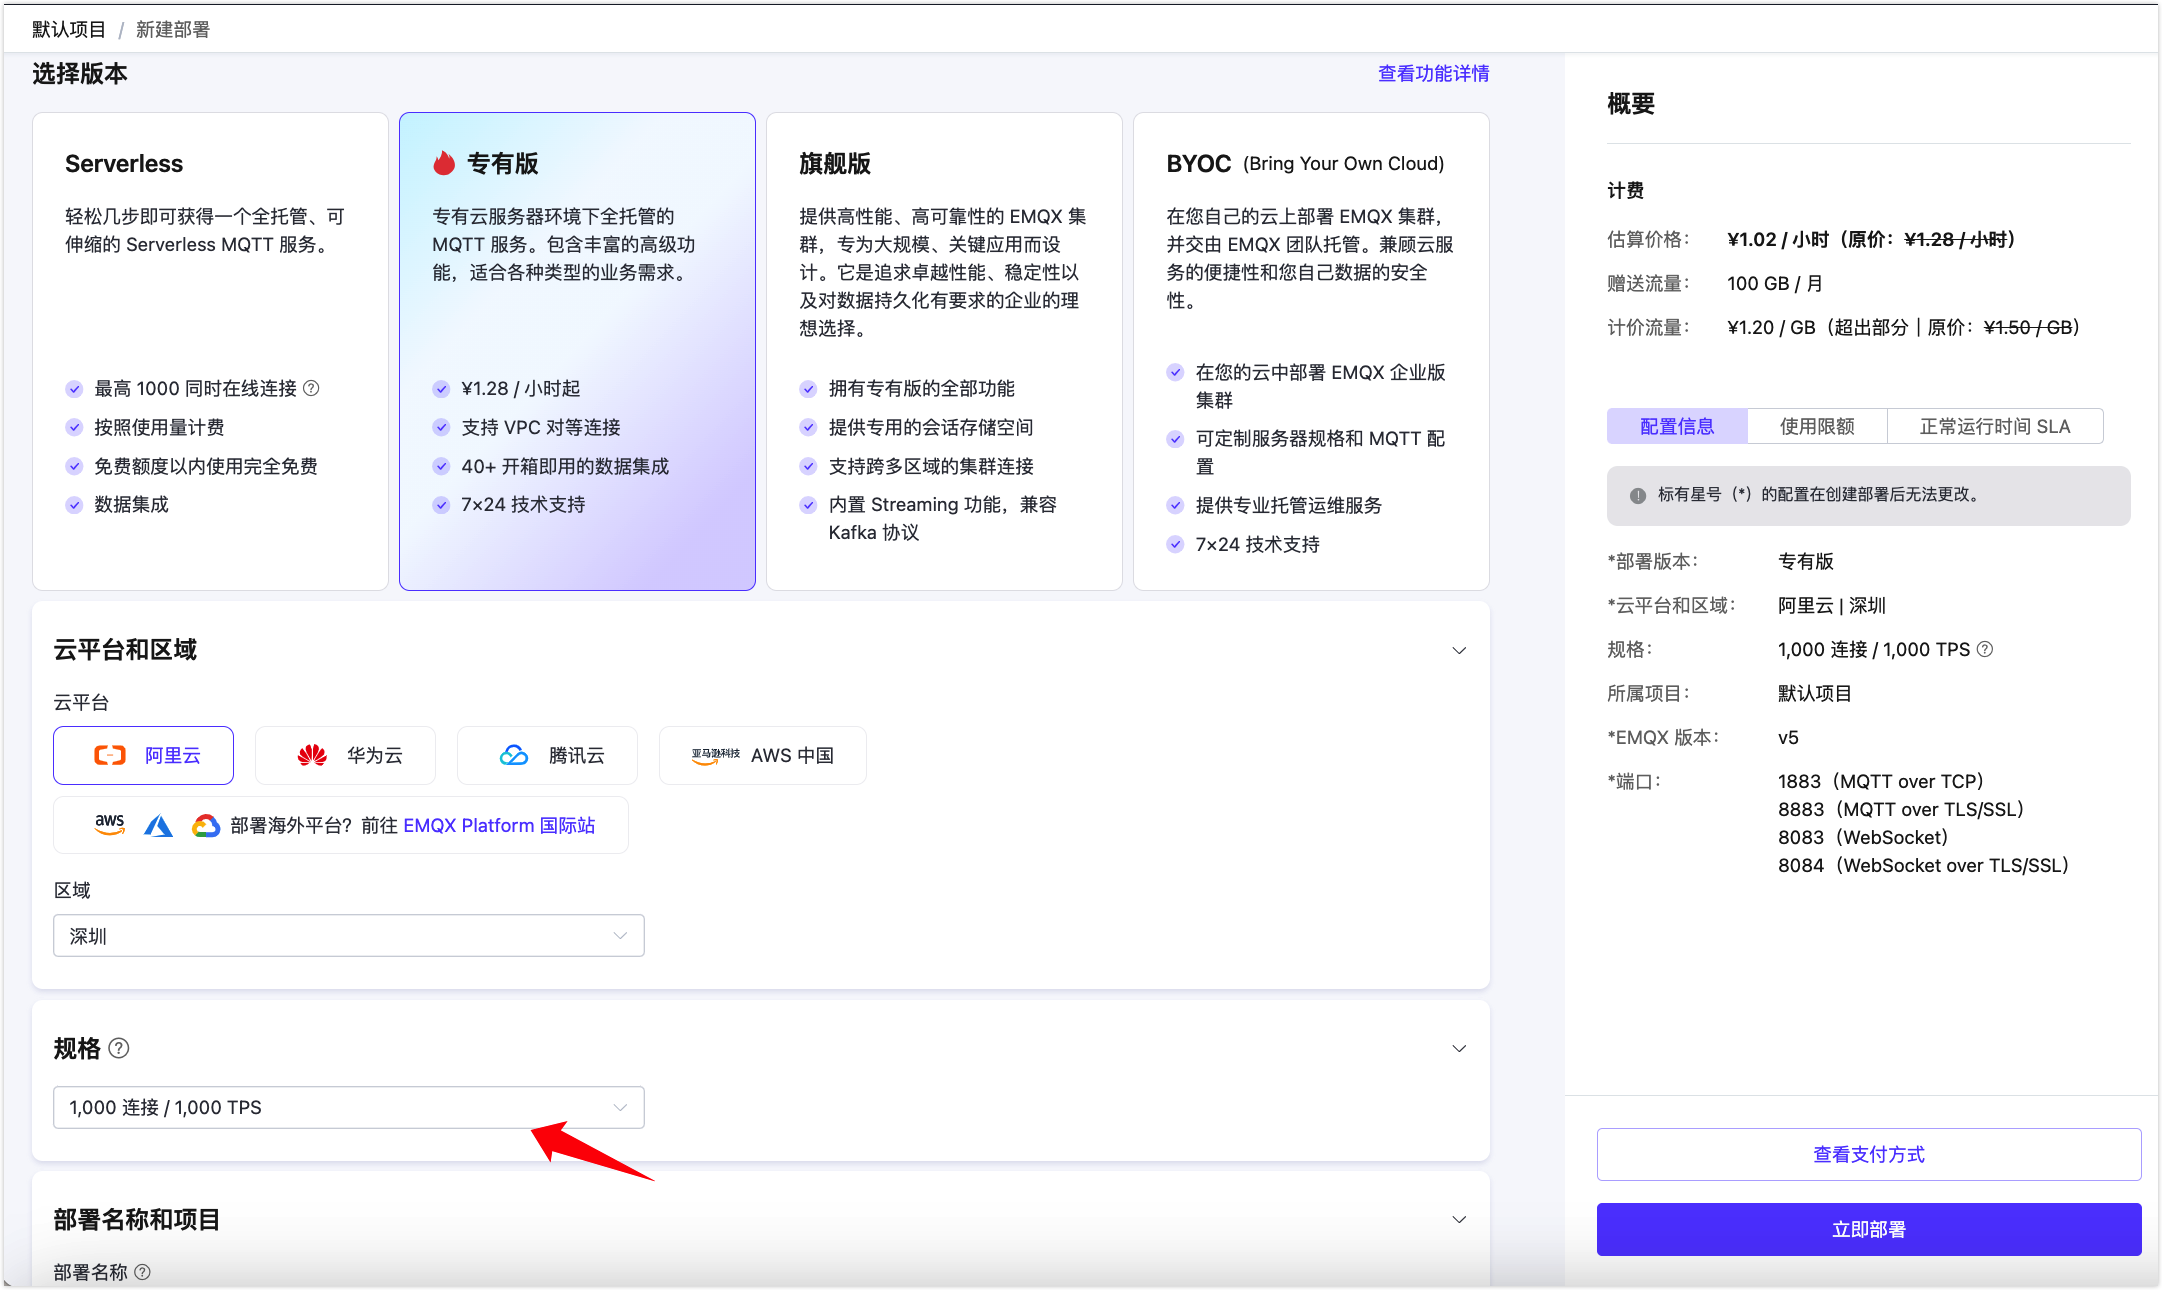Click the 100 GB / 月 traffic value

(1775, 283)
